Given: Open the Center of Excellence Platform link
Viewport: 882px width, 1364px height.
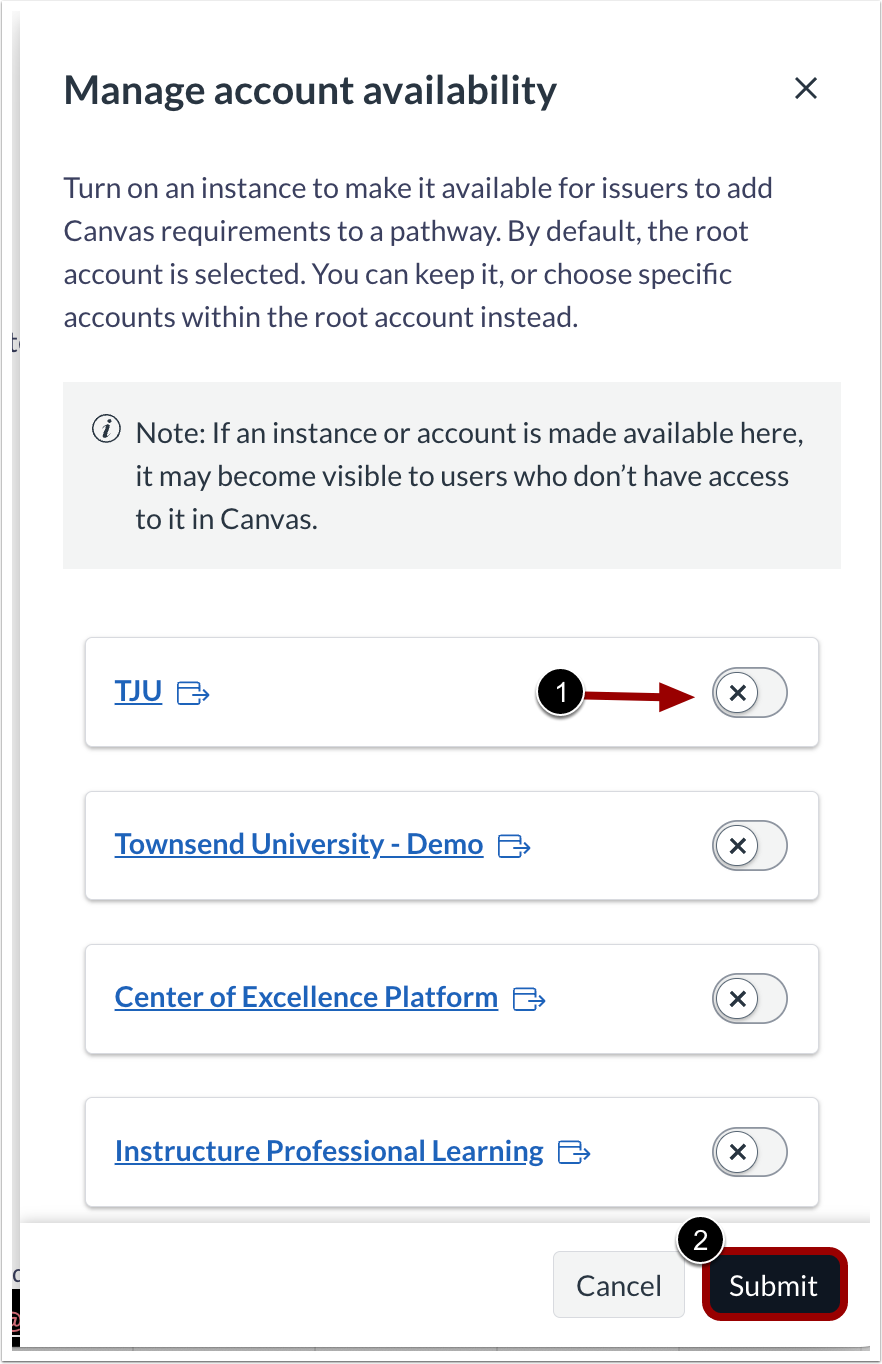Looking at the screenshot, I should (x=306, y=997).
